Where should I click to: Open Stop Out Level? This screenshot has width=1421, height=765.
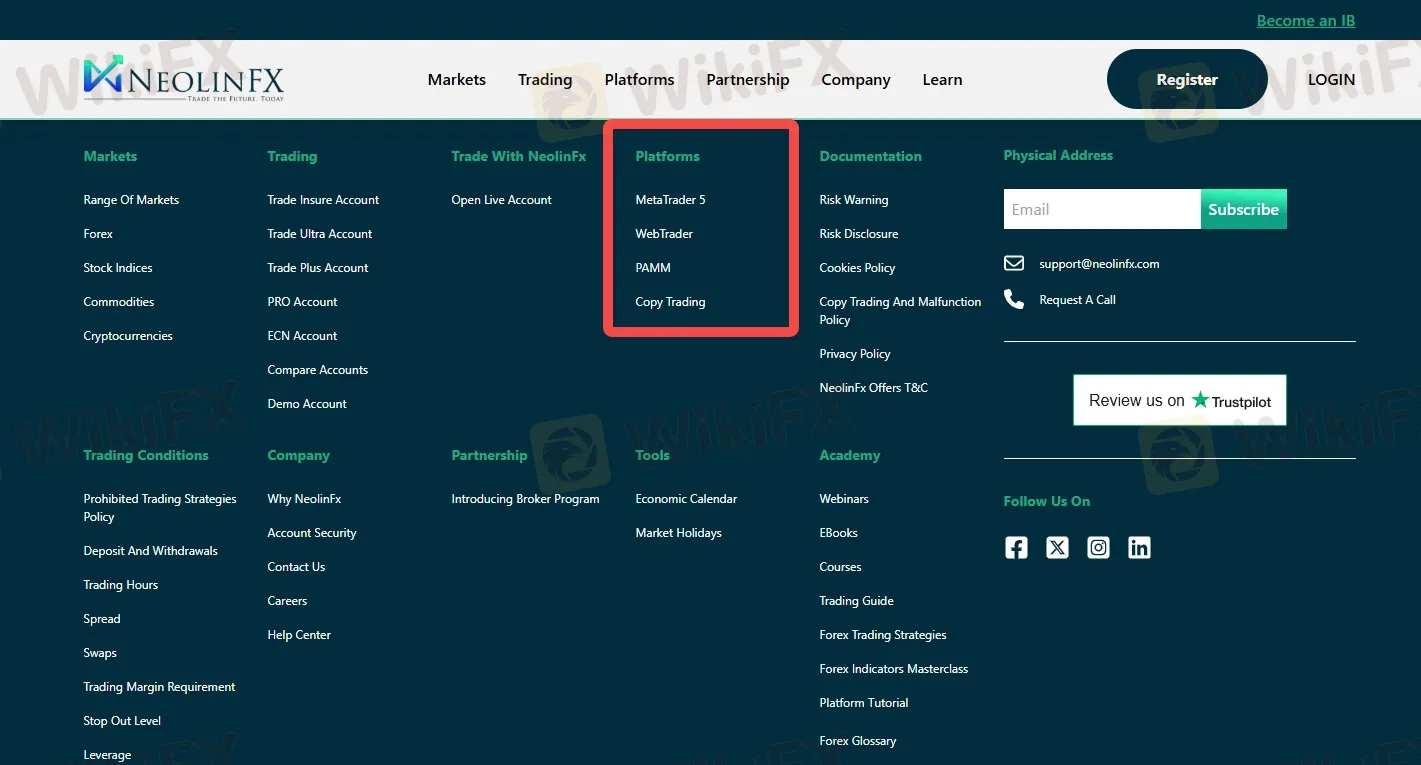point(122,721)
